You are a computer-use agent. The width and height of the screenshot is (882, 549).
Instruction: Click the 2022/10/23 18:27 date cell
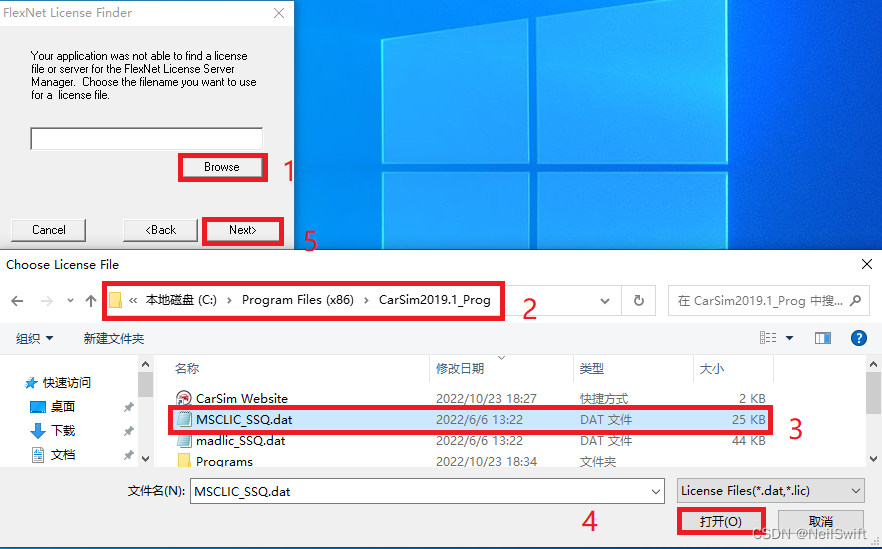[x=486, y=398]
